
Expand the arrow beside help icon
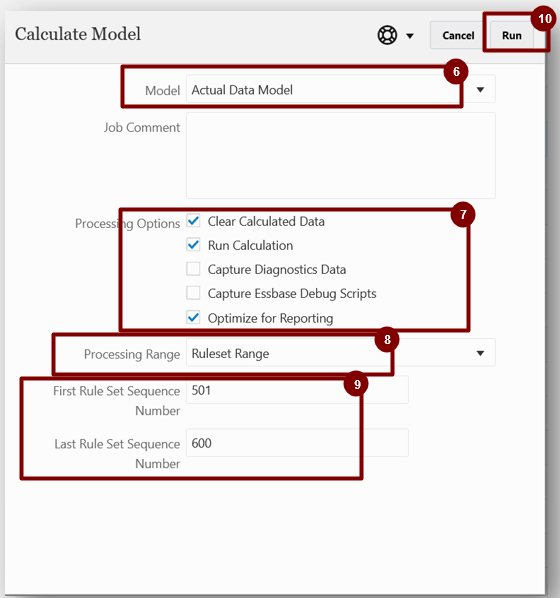point(410,36)
